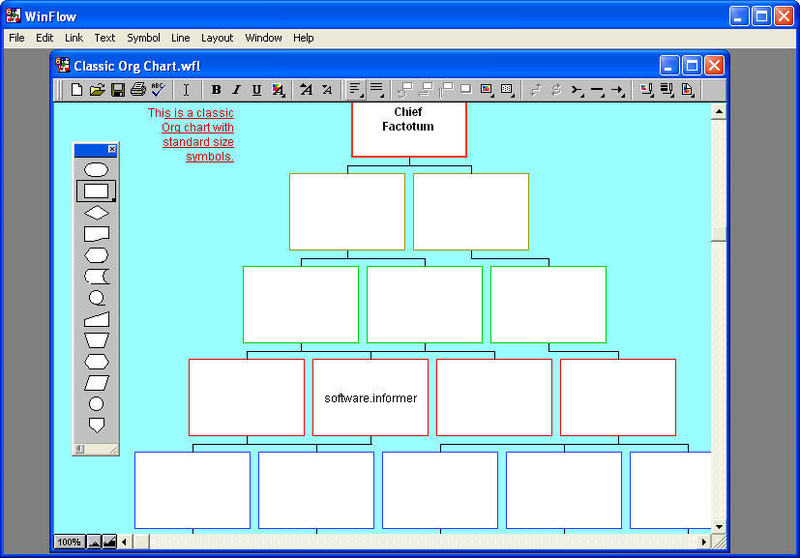Click the small mountain zoom-out button
The height and width of the screenshot is (558, 800).
94,542
